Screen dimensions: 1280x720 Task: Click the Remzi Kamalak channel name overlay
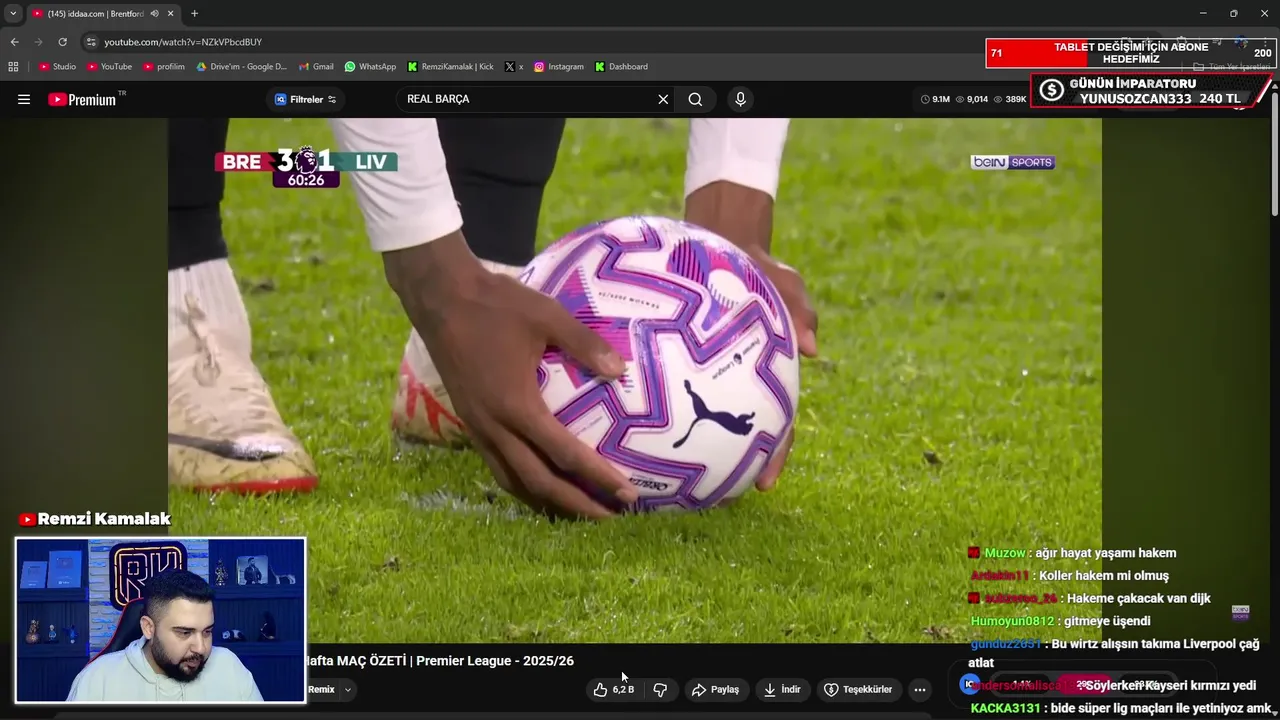tap(95, 519)
